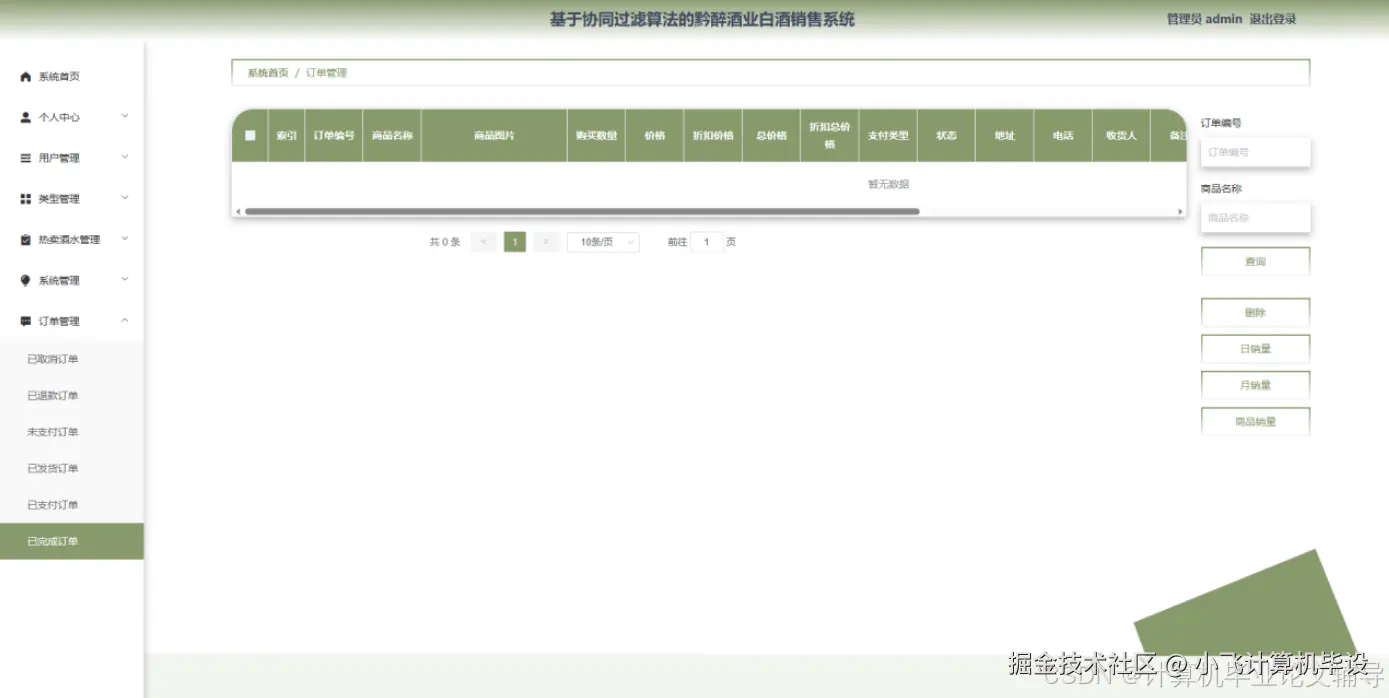Click the table's left scroll arrow
This screenshot has width=1389, height=698.
click(x=237, y=211)
